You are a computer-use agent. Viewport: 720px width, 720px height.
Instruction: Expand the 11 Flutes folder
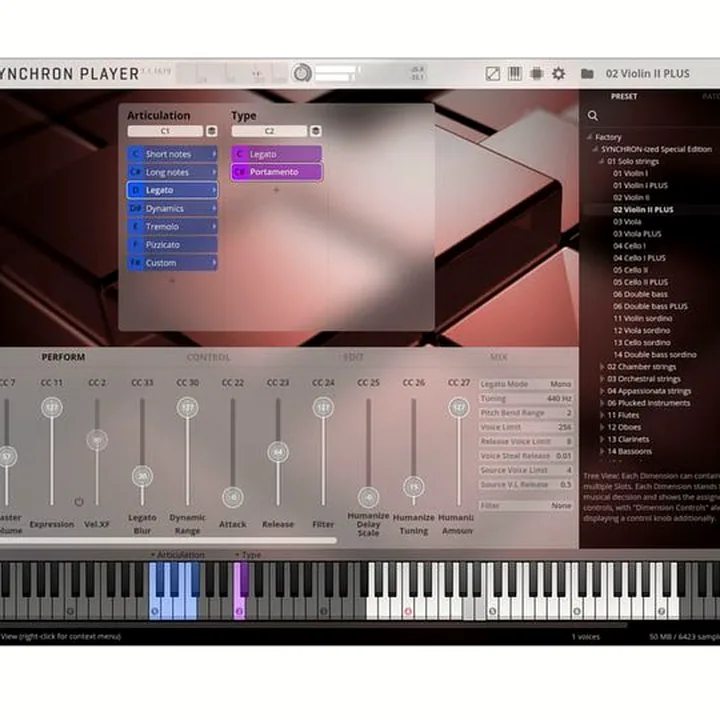point(602,415)
